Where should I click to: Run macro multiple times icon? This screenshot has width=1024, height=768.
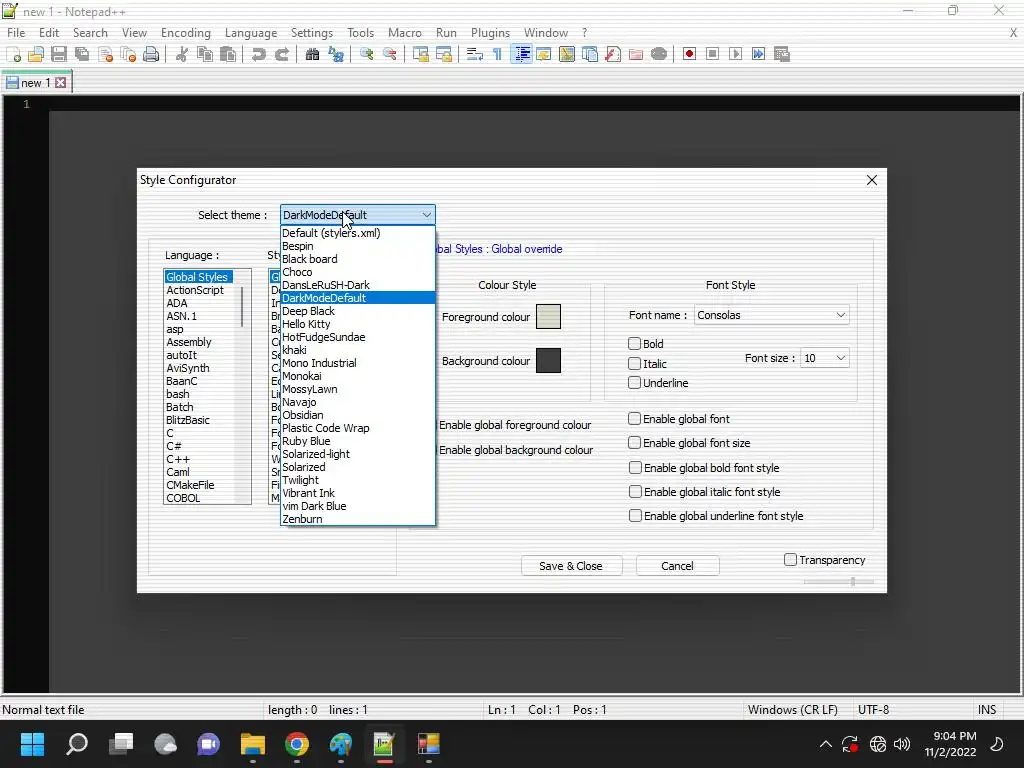click(x=758, y=54)
